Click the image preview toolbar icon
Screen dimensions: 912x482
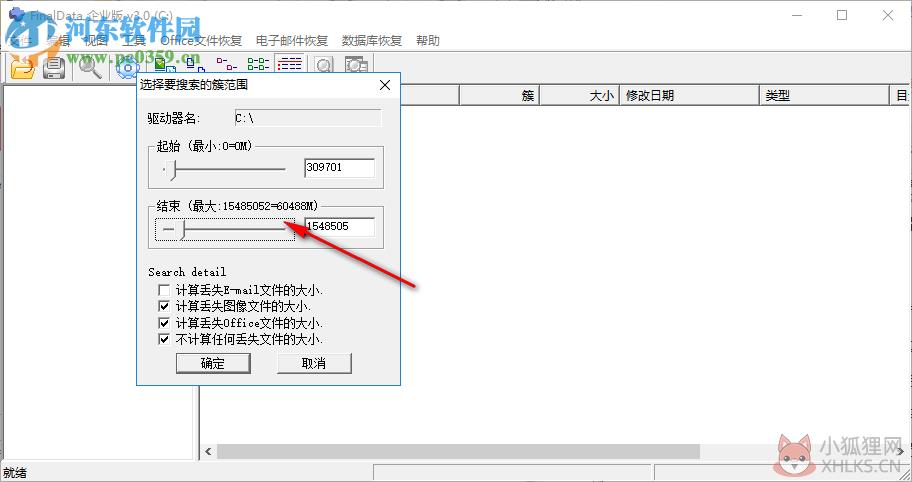click(356, 65)
